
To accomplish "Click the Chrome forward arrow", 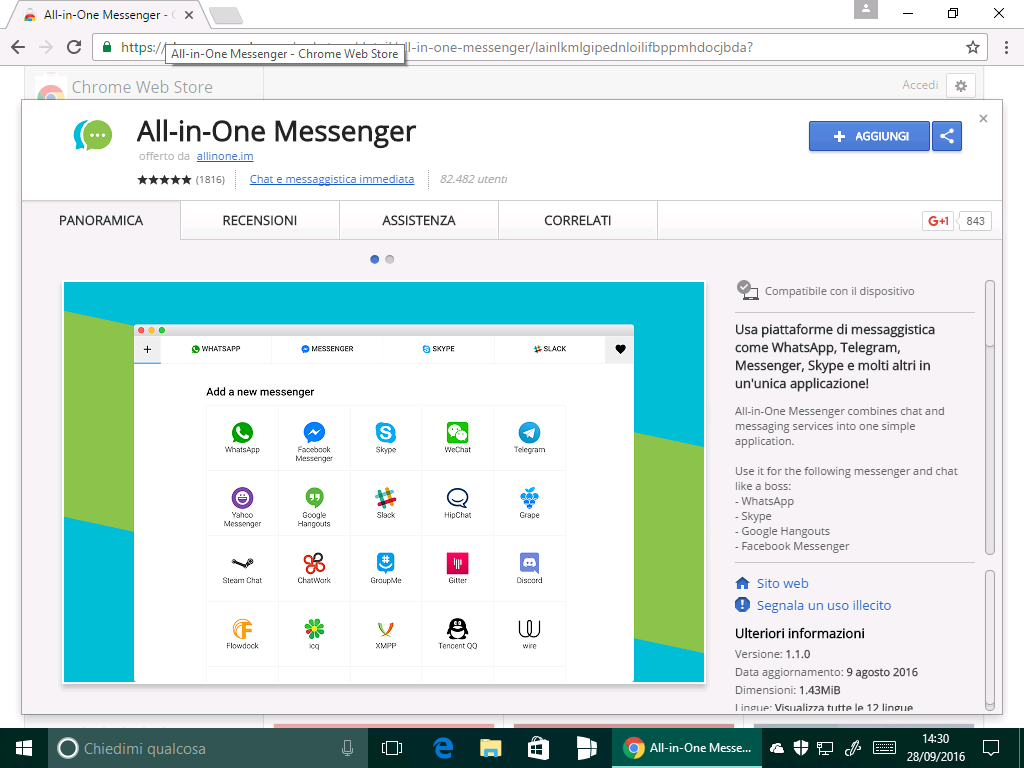I will click(46, 47).
